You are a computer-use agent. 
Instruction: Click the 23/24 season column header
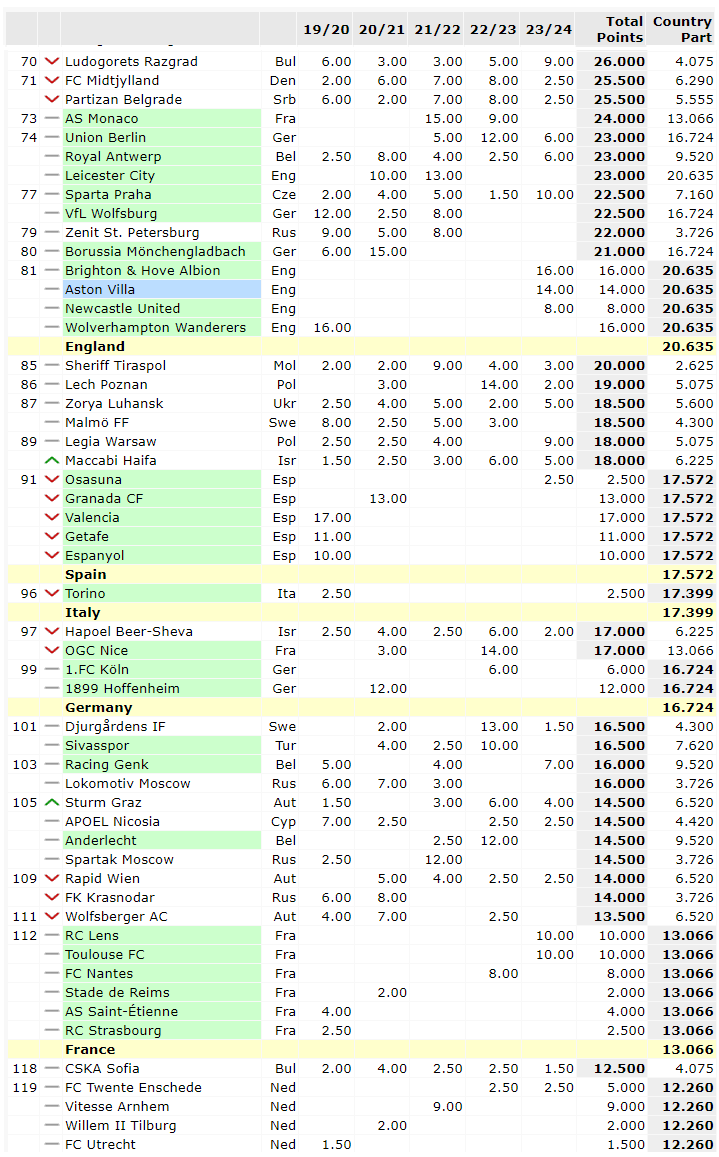tap(548, 30)
